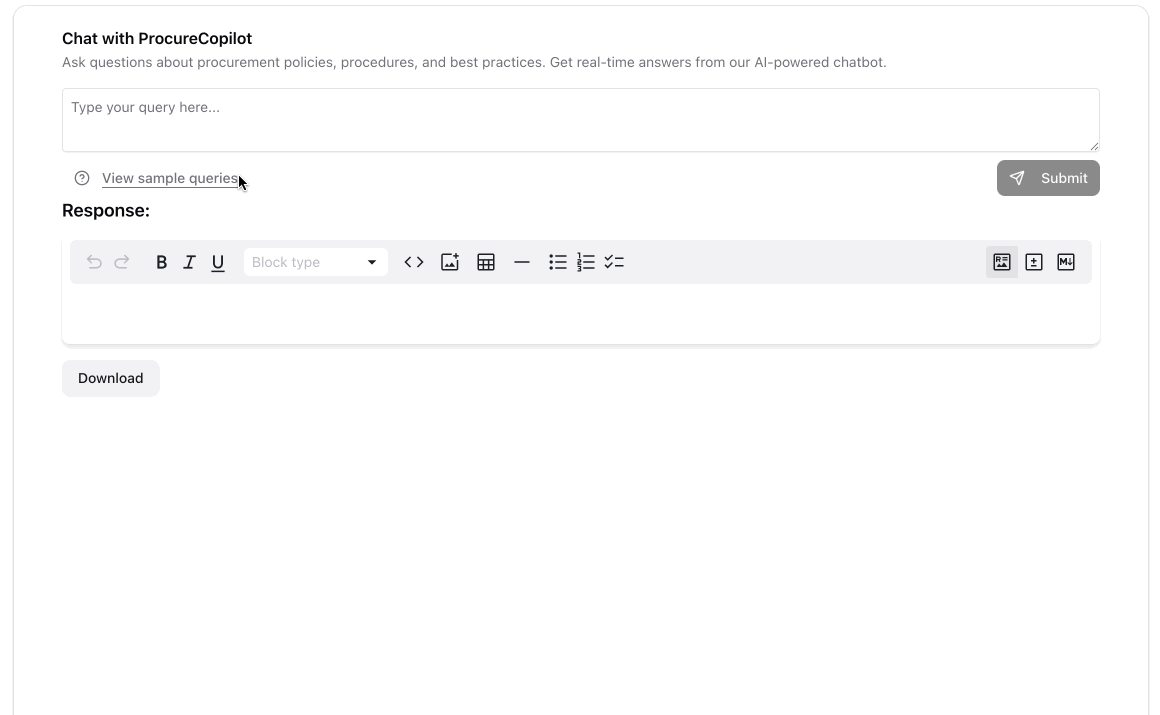Screen dimensions: 1160x715
Task: Start a bulleted list
Action: pos(558,262)
